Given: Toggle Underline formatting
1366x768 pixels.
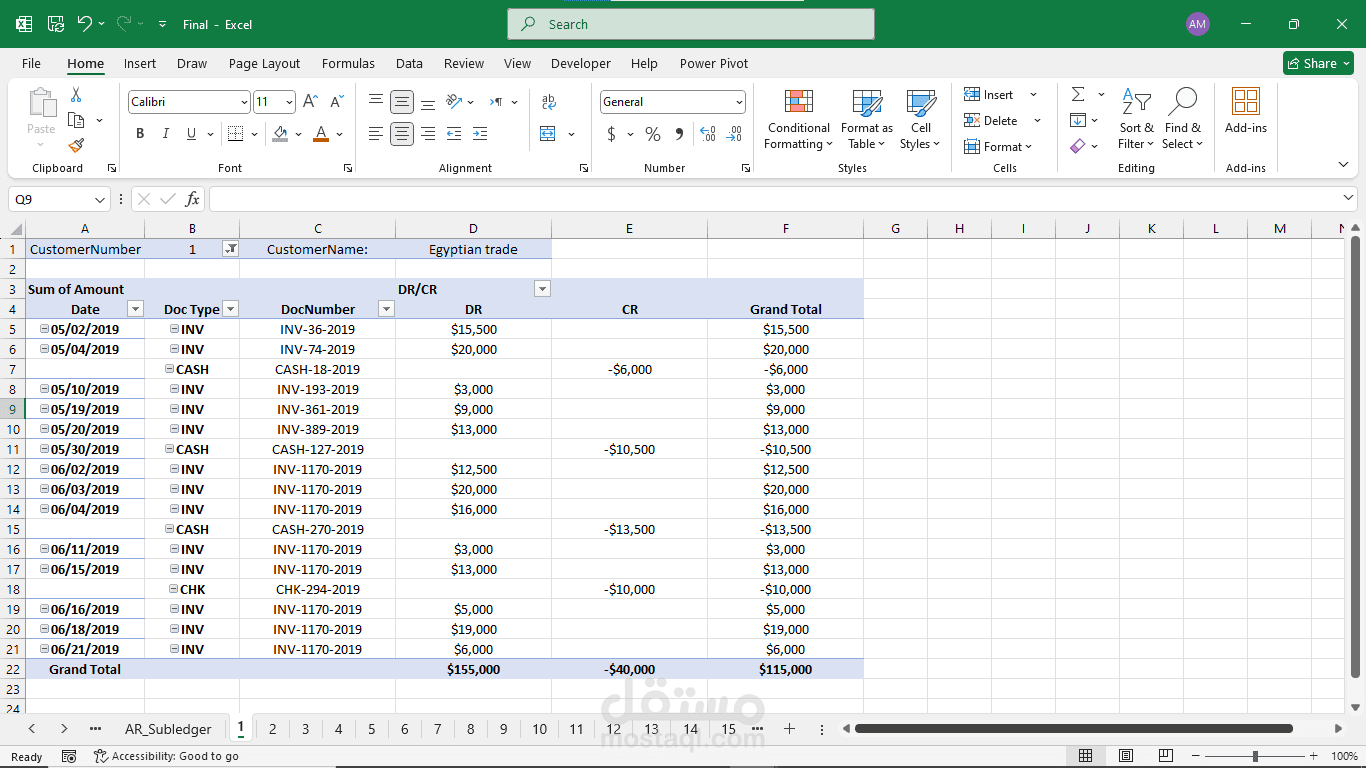Looking at the screenshot, I should click(x=191, y=134).
